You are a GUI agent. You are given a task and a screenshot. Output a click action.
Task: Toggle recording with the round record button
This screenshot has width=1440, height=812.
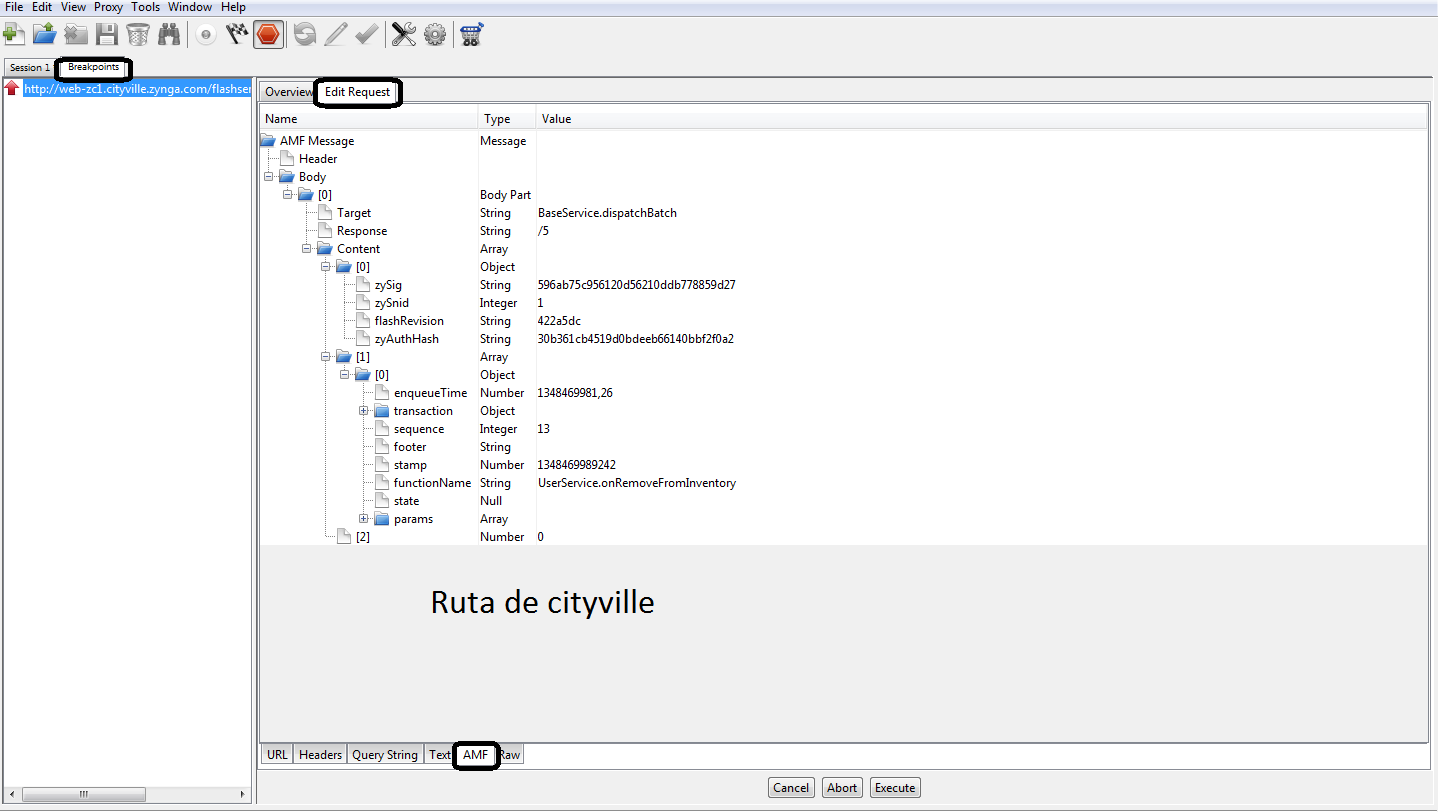pyautogui.click(x=206, y=35)
